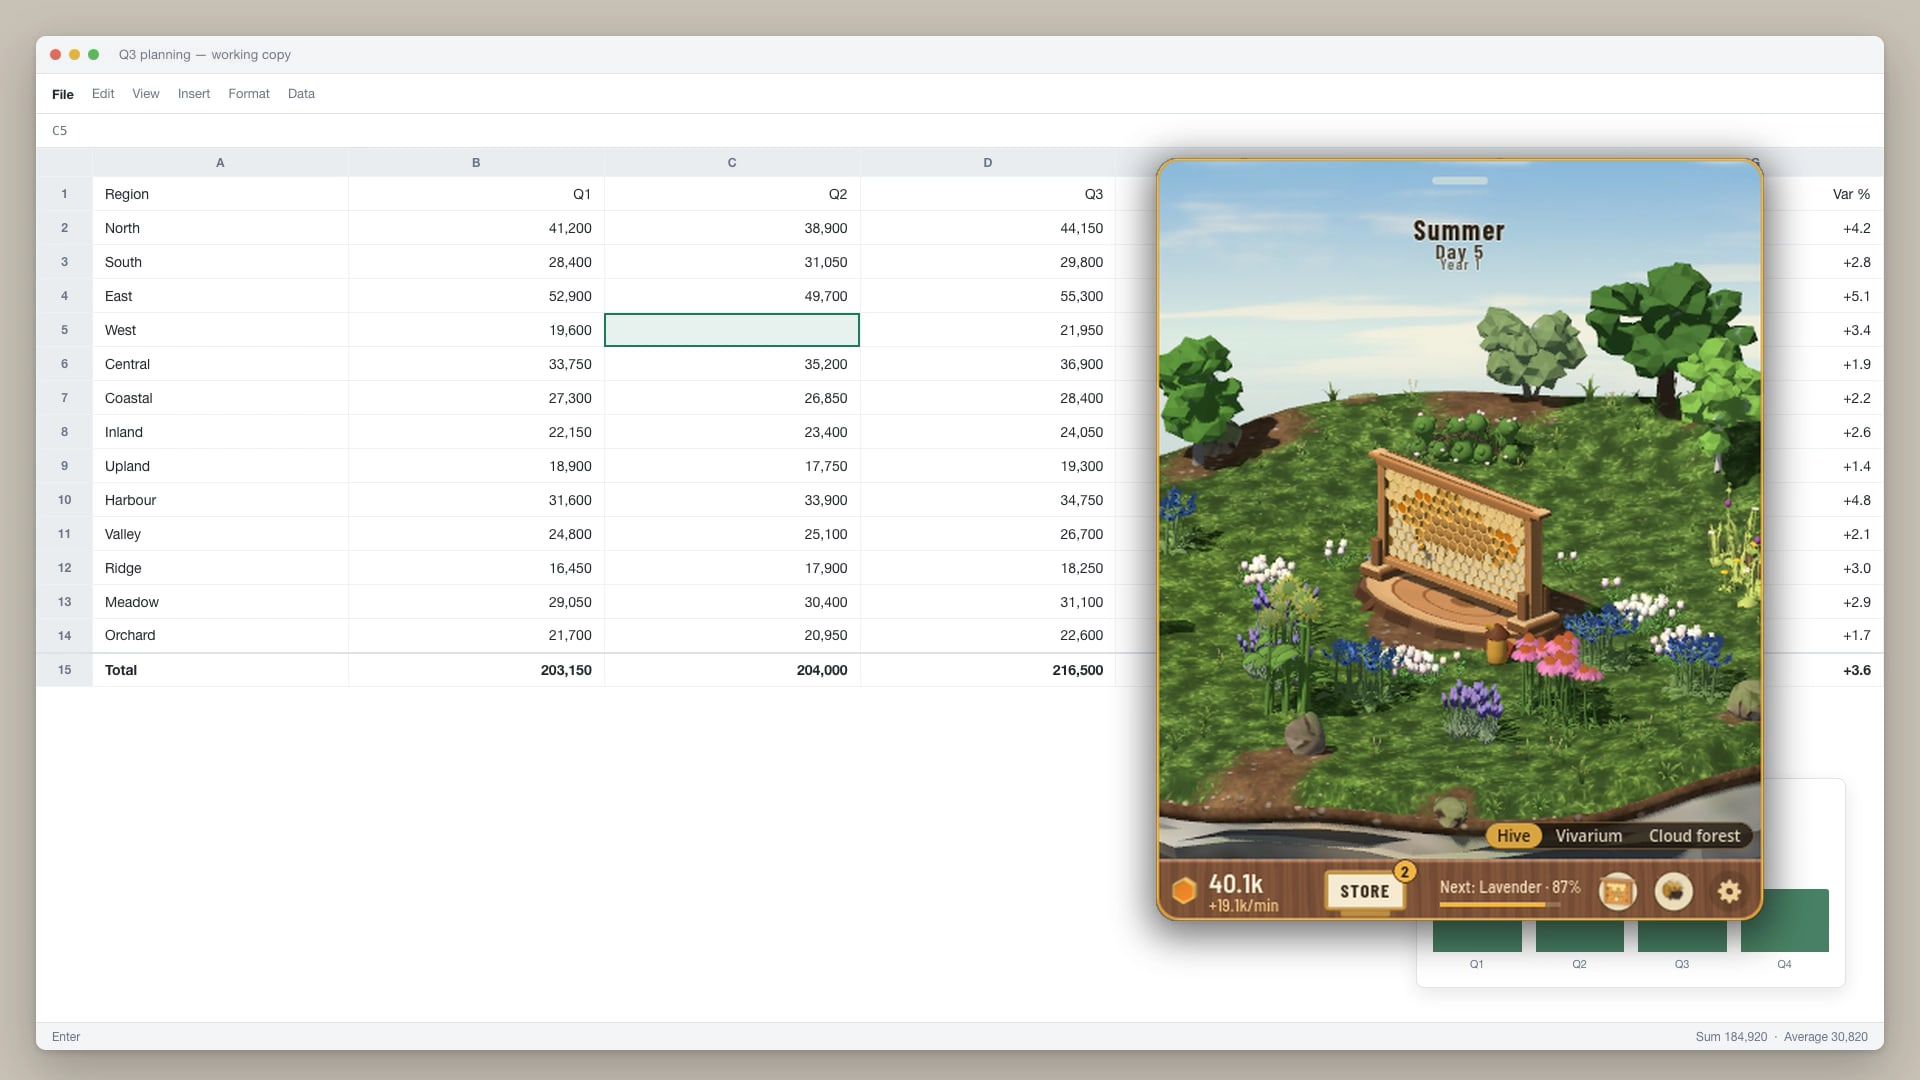Click the 'Central' region cell
The image size is (1920, 1080).
[220, 364]
